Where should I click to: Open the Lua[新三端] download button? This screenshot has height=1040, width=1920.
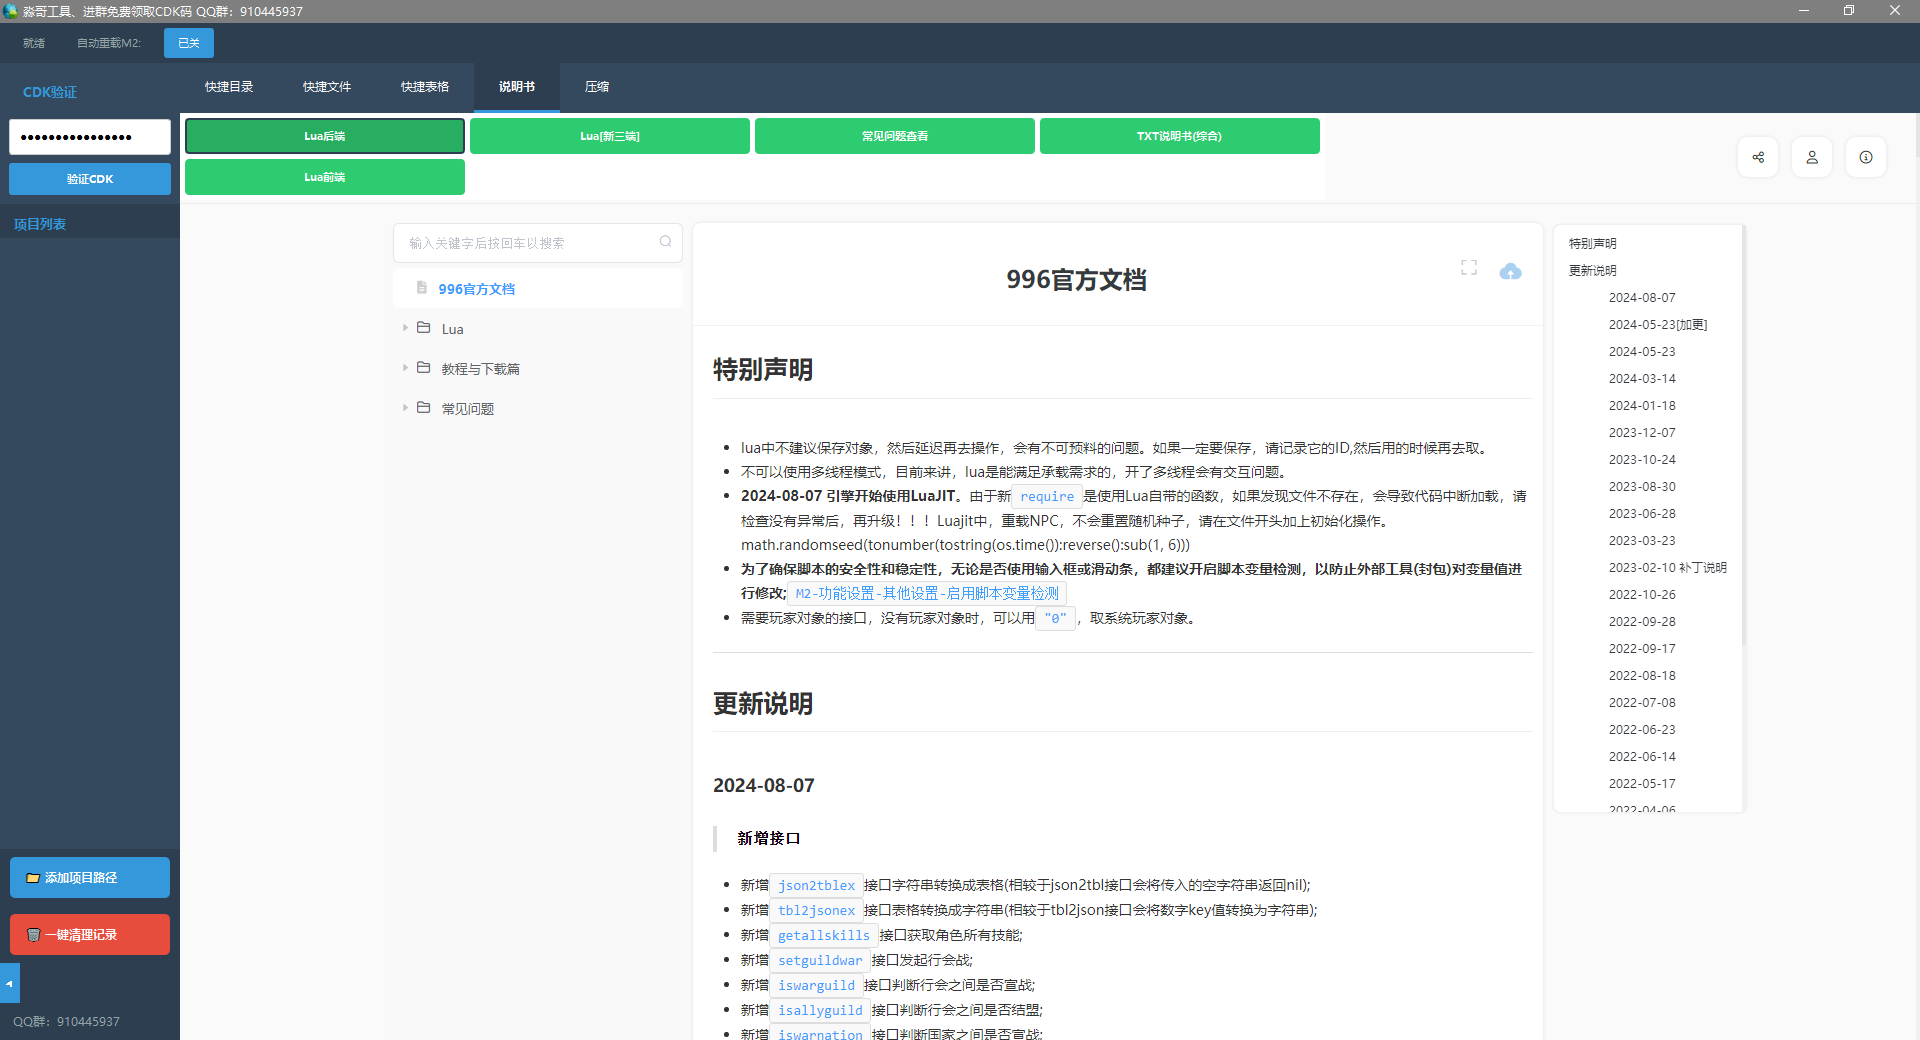tap(609, 135)
